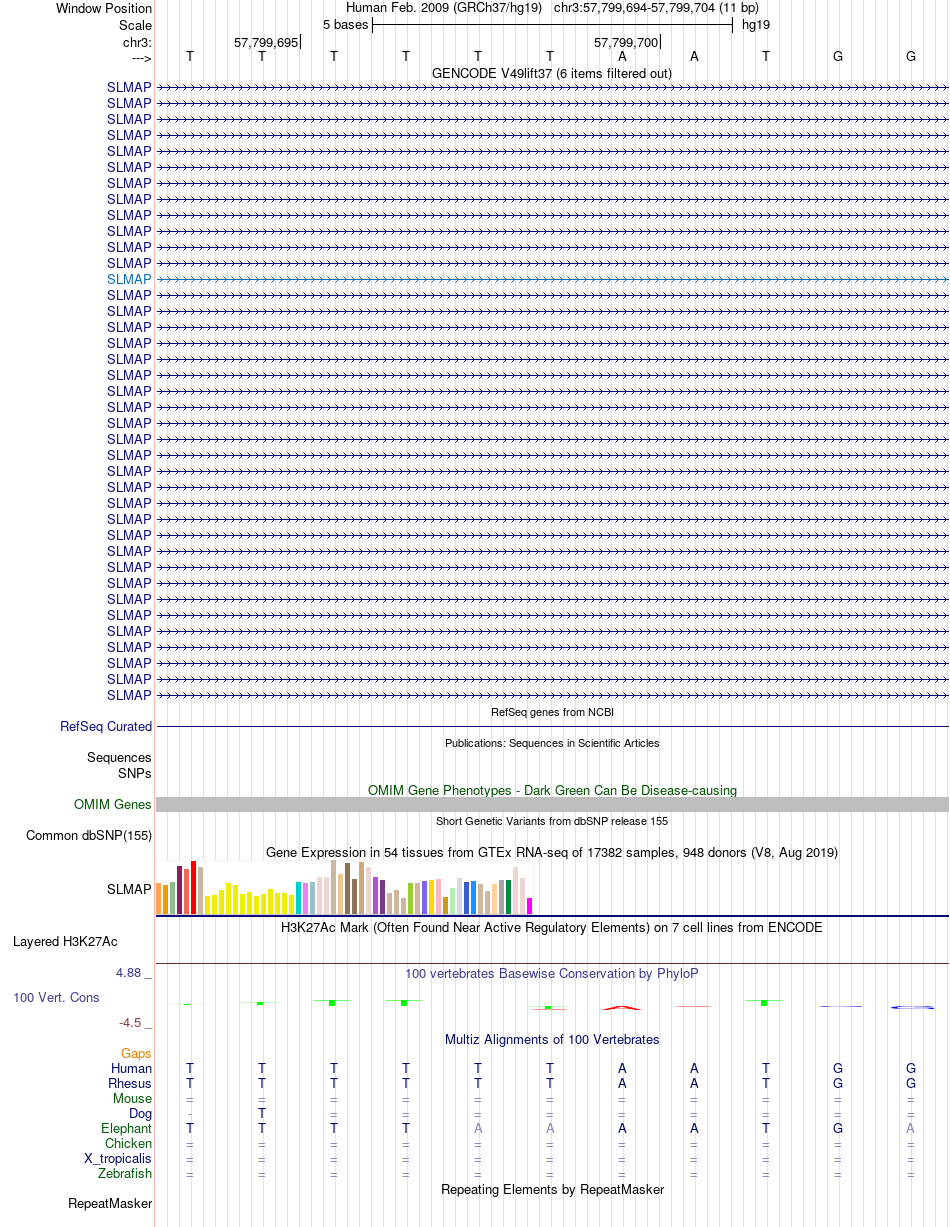
Task: Click the Human alignment row label
Action: [x=131, y=1068]
